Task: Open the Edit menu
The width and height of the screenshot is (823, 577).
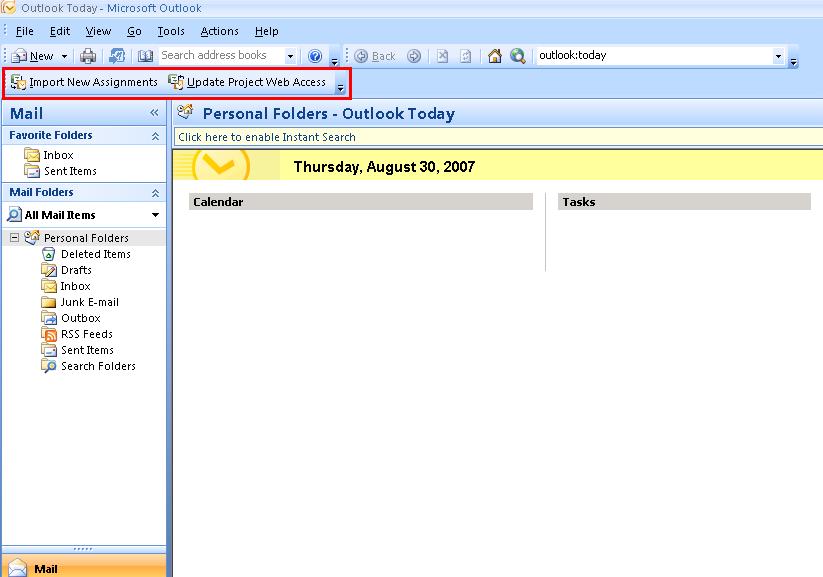Action: point(60,32)
